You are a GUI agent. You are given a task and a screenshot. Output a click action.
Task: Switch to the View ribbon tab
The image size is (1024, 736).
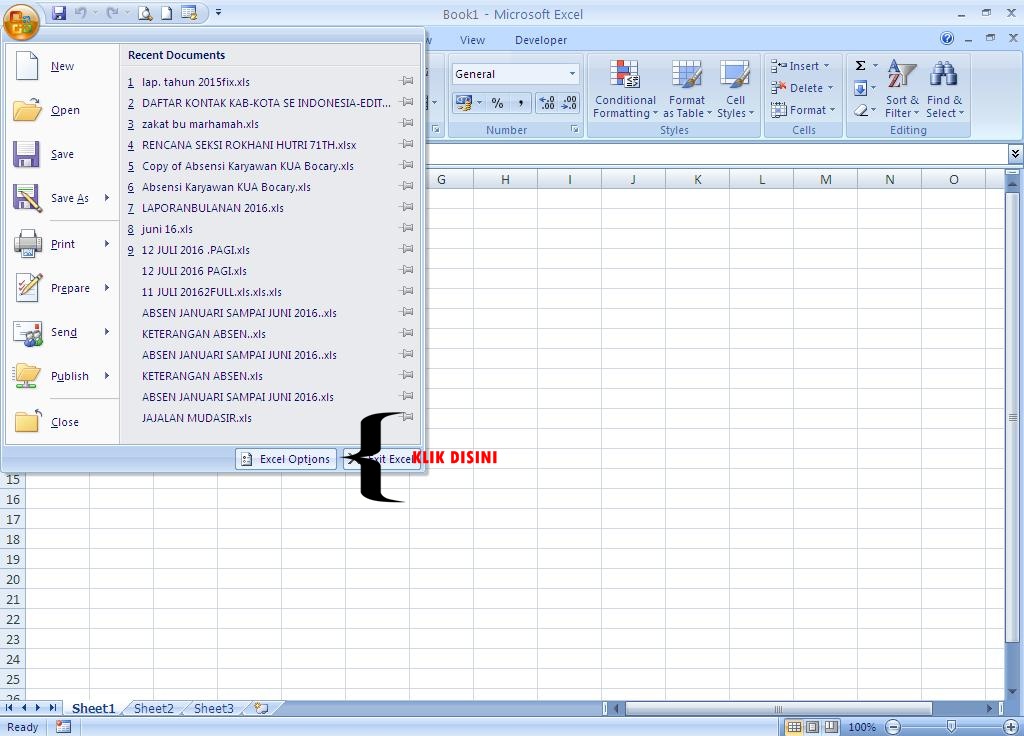coord(472,40)
